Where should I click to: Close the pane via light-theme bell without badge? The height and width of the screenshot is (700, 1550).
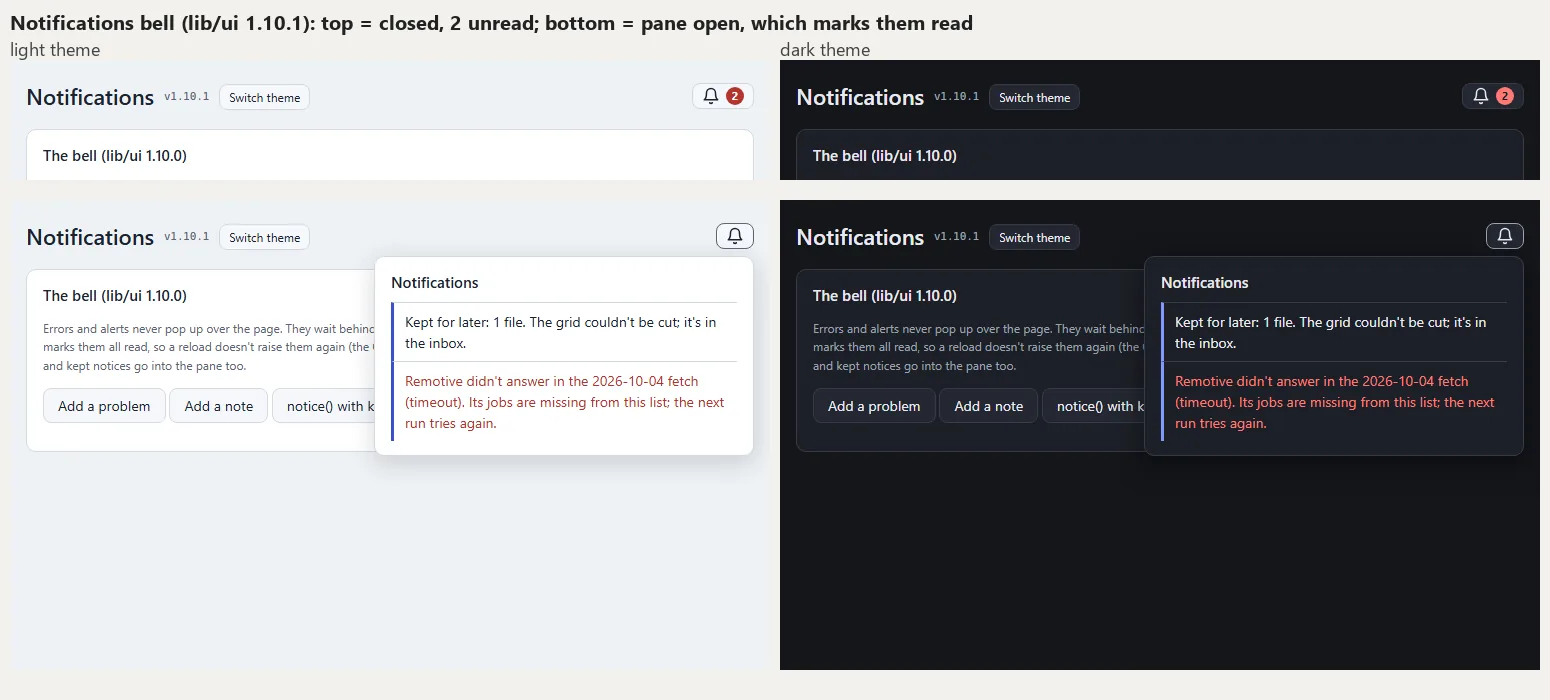735,236
